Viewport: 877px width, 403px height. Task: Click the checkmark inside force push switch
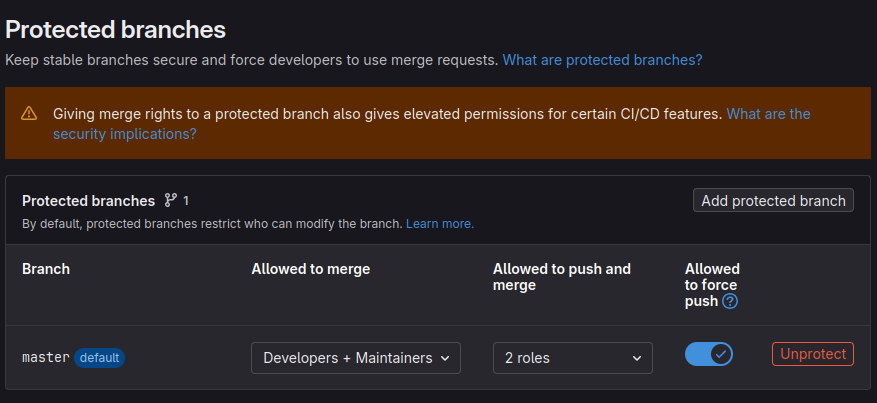[720, 354]
